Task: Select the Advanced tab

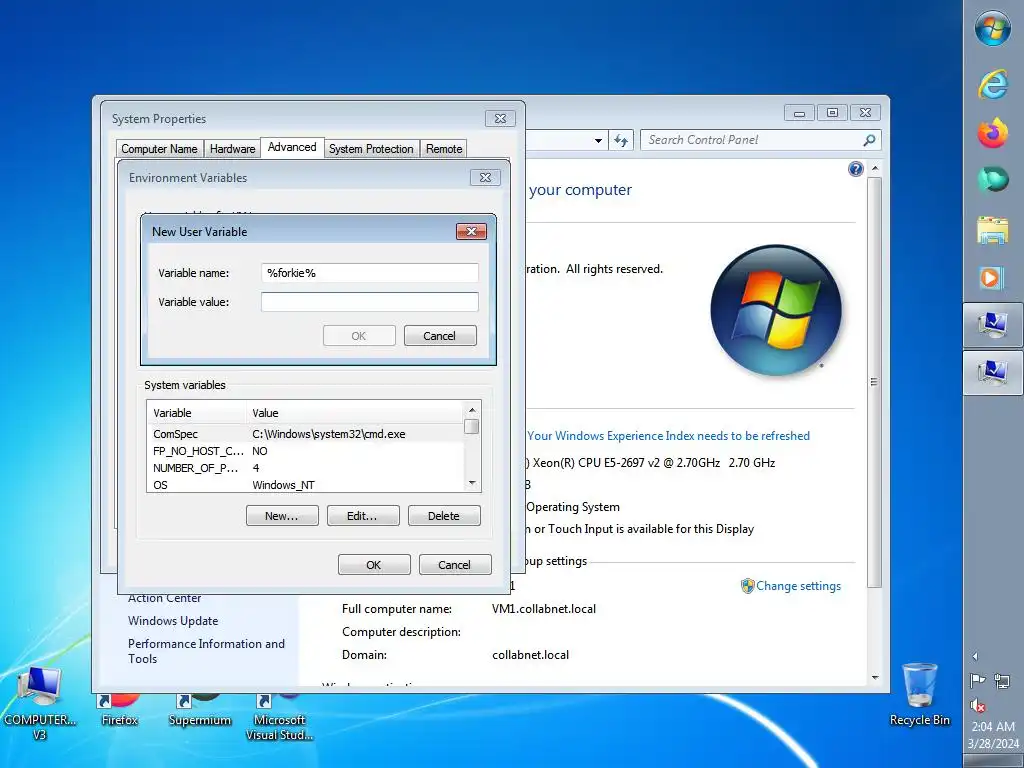Action: click(x=292, y=148)
